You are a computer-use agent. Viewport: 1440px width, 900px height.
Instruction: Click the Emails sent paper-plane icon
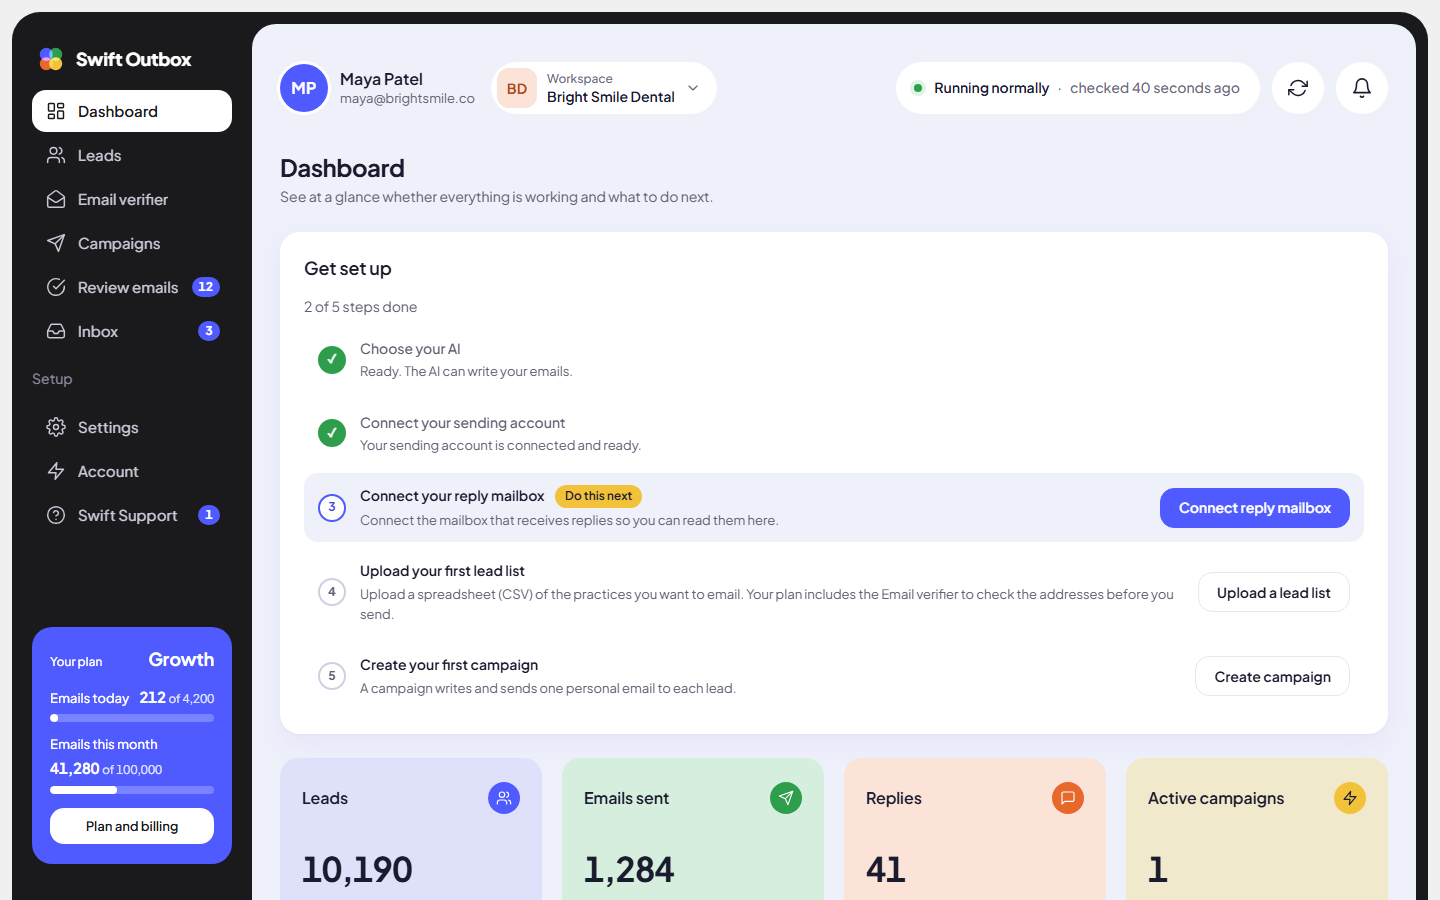pos(786,798)
